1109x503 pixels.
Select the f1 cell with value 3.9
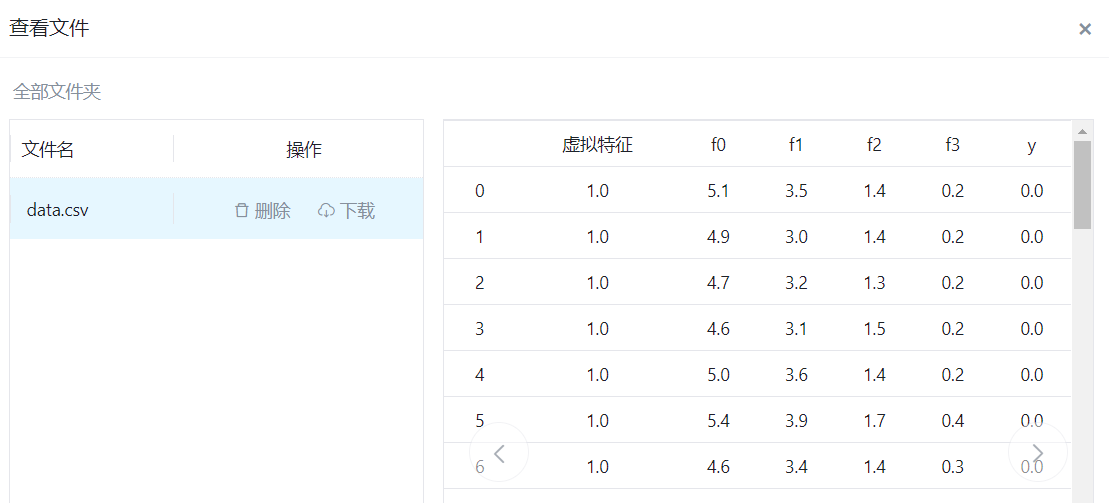click(x=796, y=421)
